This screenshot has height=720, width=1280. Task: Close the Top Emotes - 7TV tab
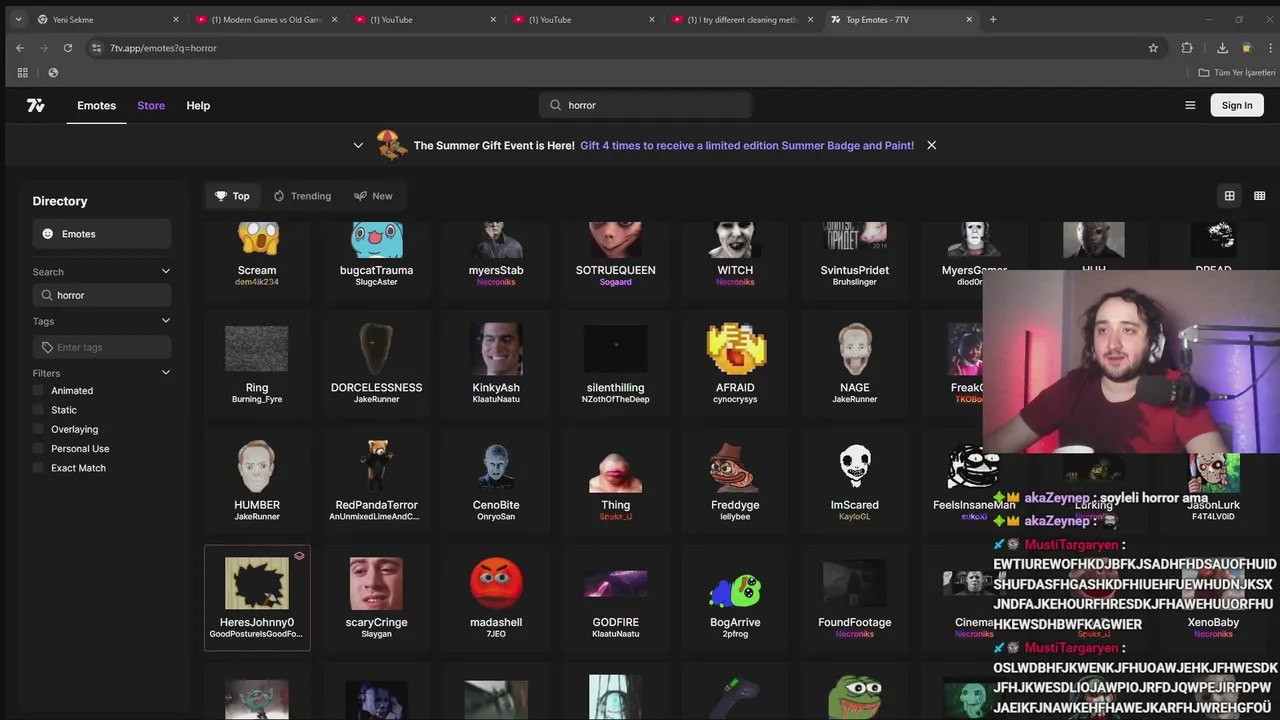click(x=969, y=19)
